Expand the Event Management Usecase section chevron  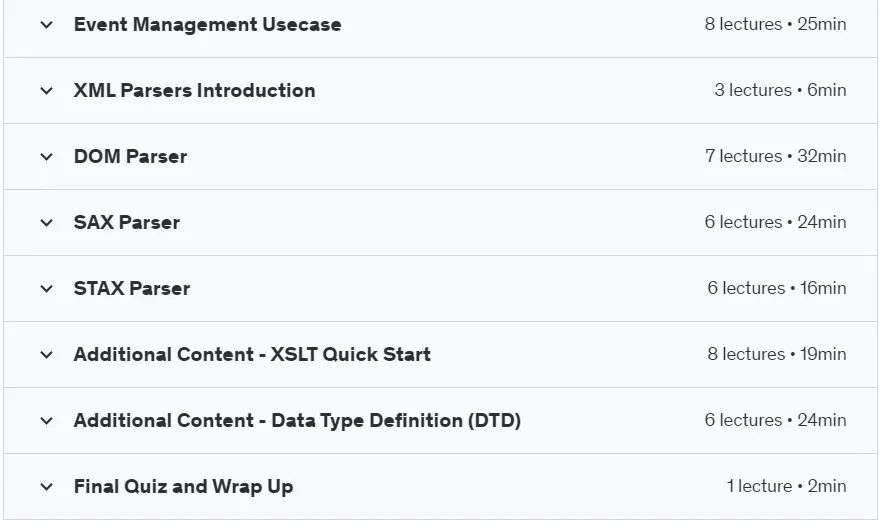click(x=47, y=25)
